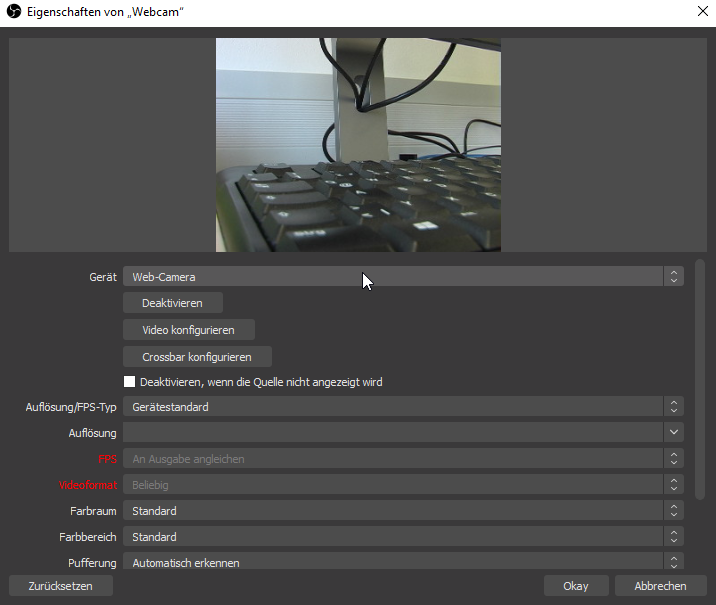This screenshot has width=716, height=605.
Task: Open the Gerät device dropdown
Action: tap(402, 277)
